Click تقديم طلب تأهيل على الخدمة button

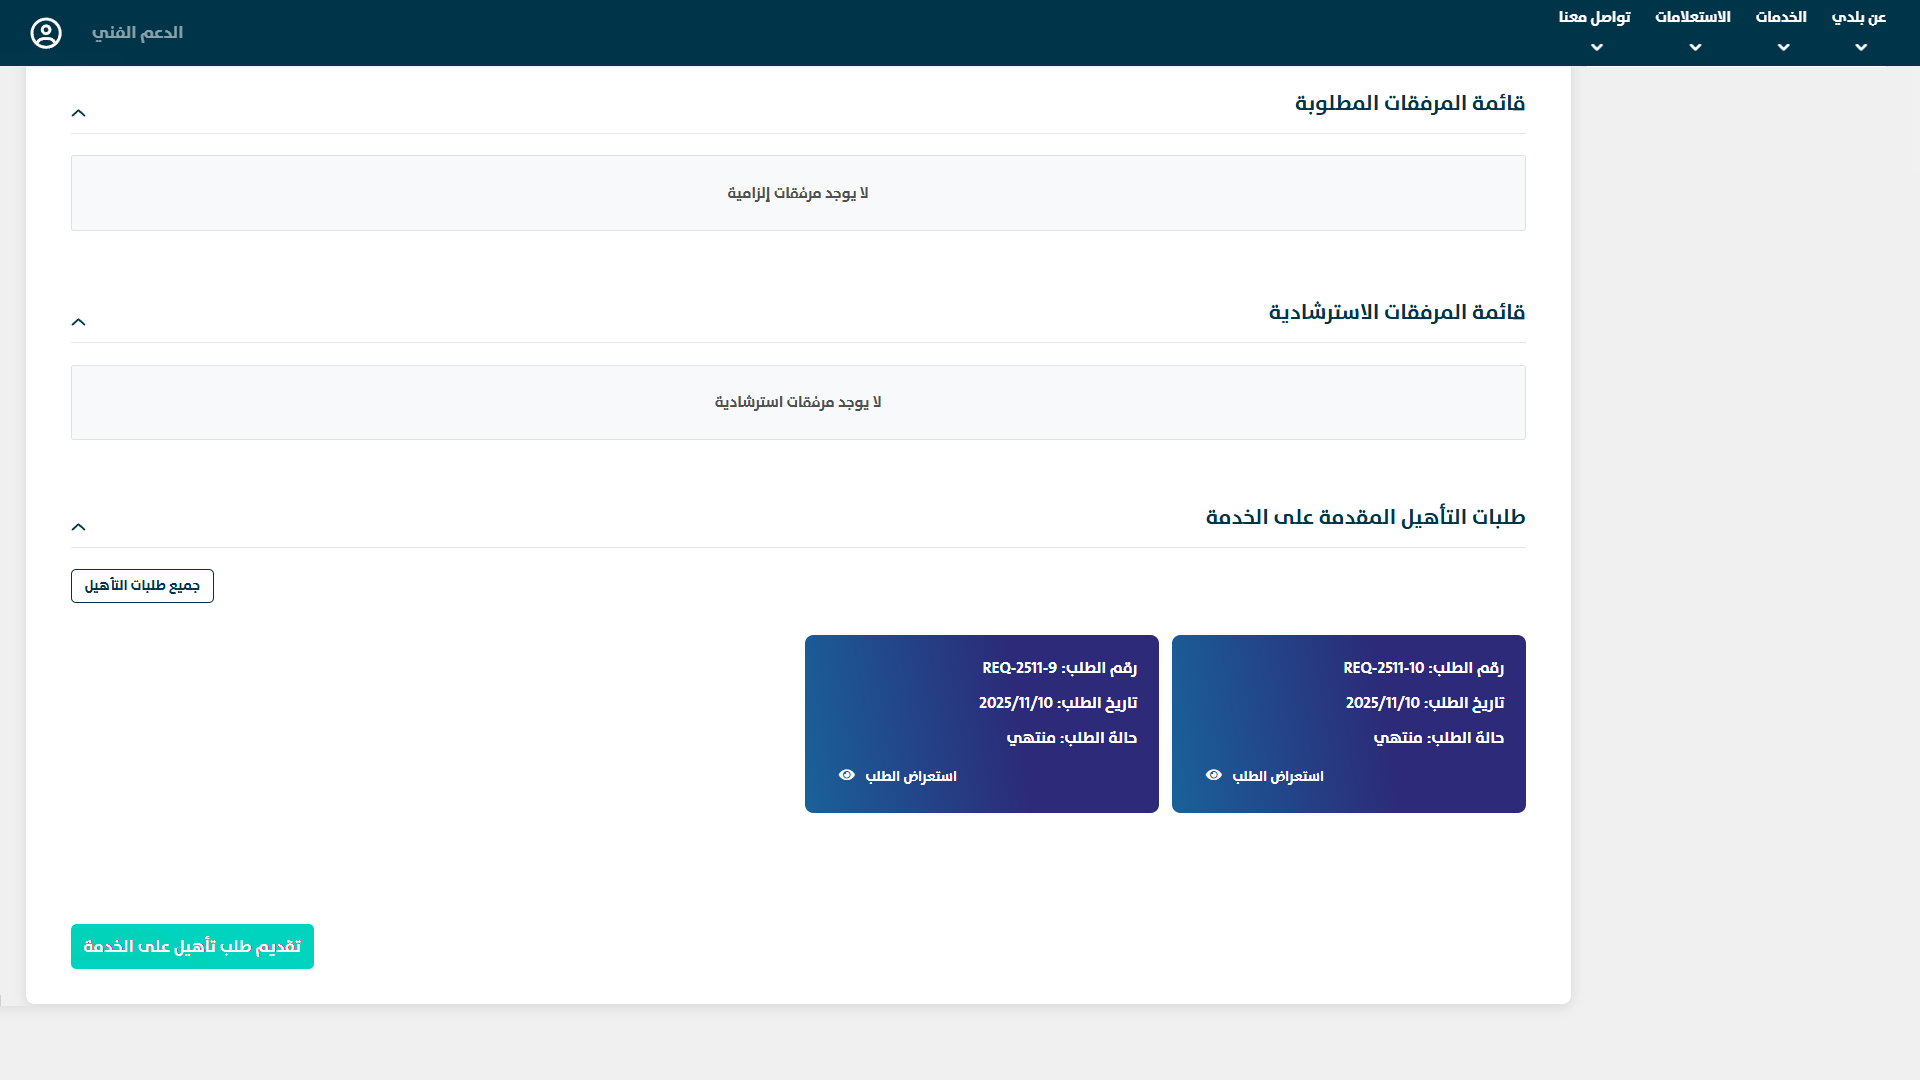[192, 946]
